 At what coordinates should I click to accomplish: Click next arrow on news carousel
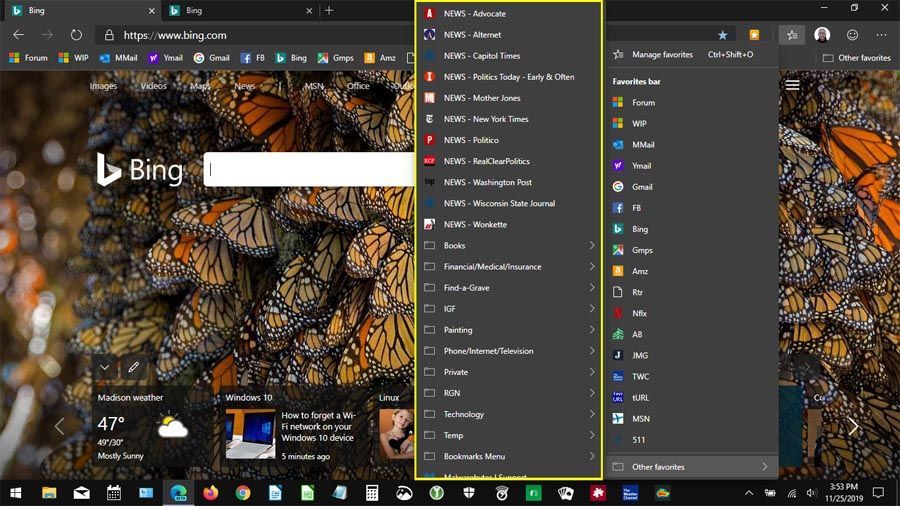[854, 426]
